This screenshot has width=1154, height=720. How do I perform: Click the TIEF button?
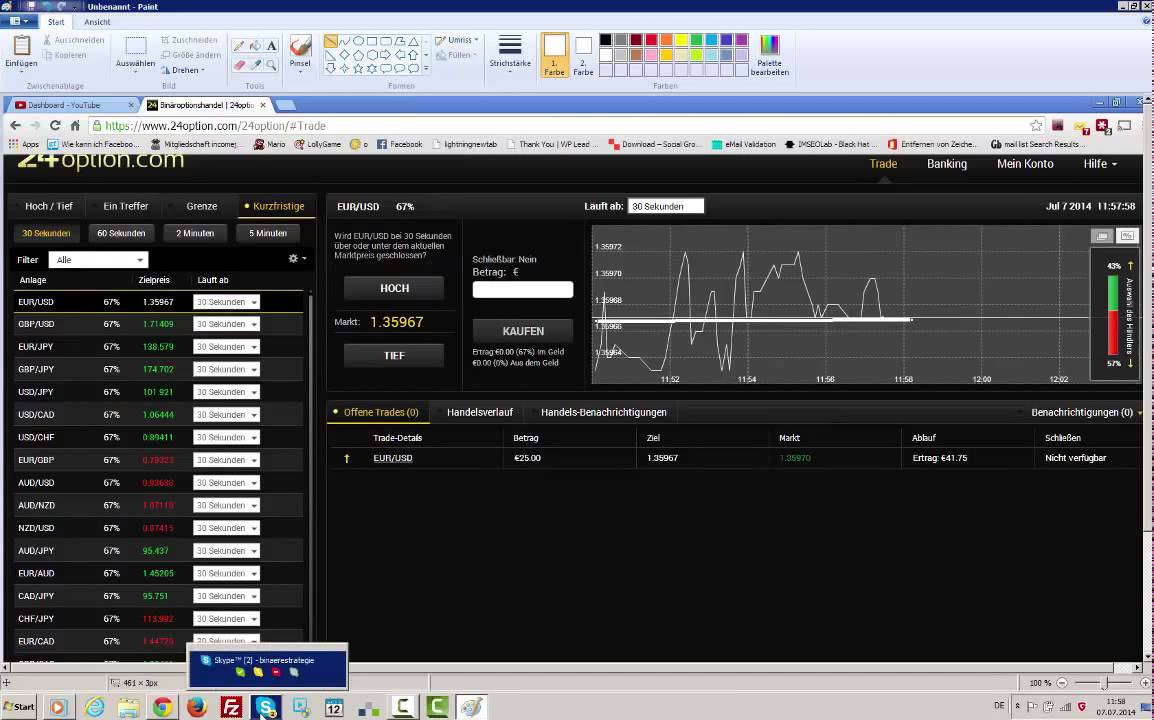(394, 356)
